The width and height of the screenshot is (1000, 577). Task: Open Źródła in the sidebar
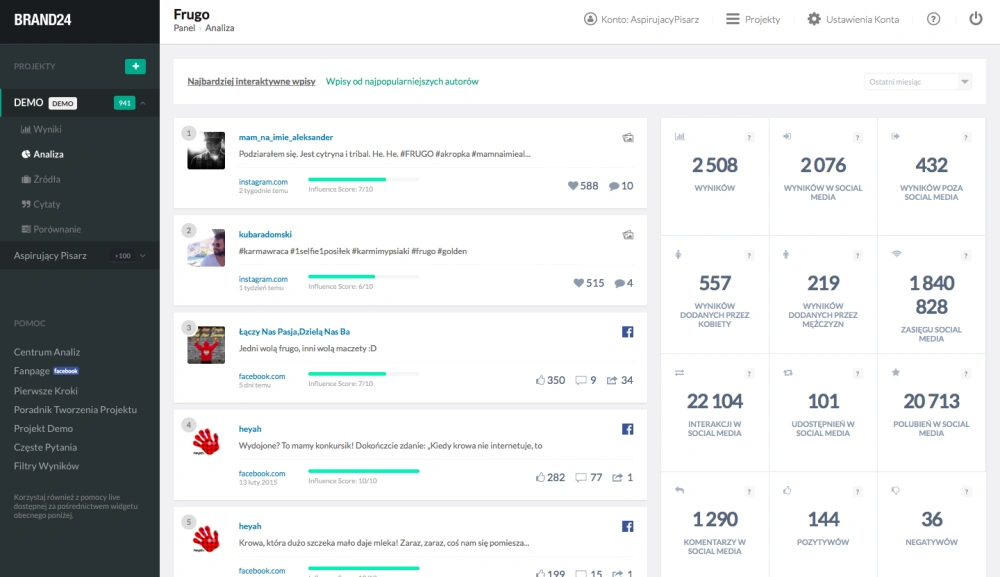46,179
